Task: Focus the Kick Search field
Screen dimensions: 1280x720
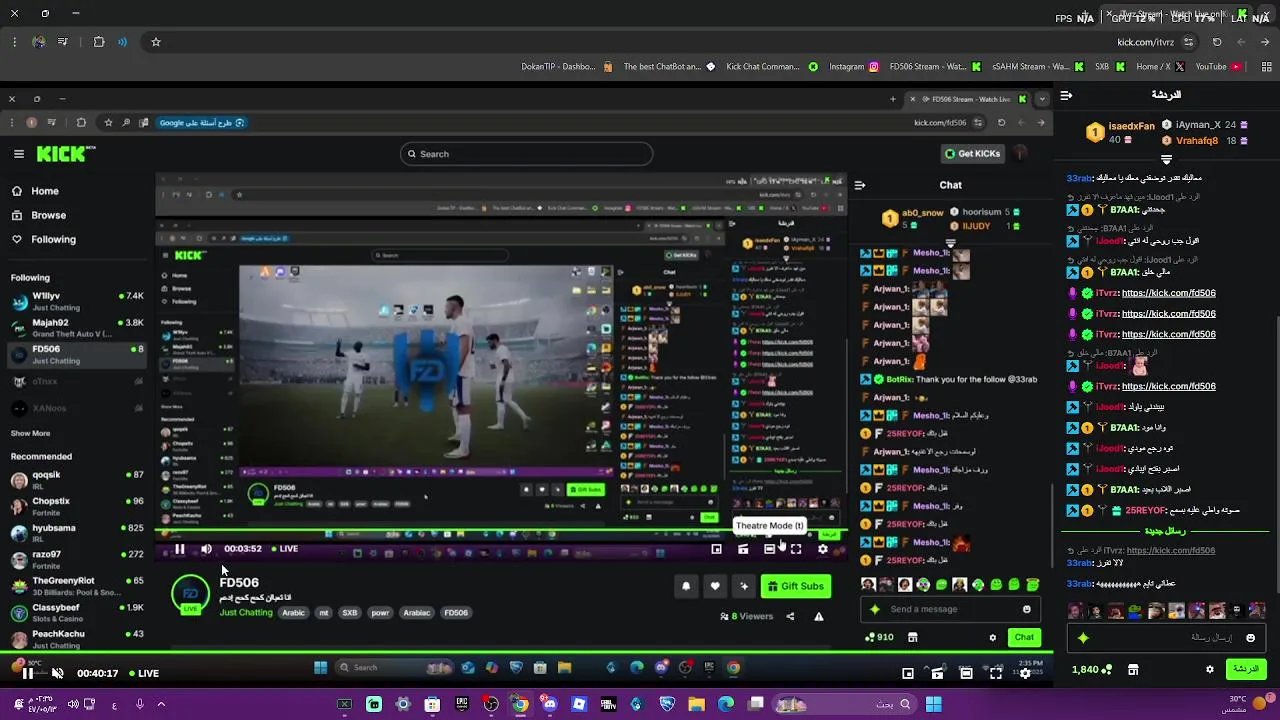Action: [x=526, y=154]
